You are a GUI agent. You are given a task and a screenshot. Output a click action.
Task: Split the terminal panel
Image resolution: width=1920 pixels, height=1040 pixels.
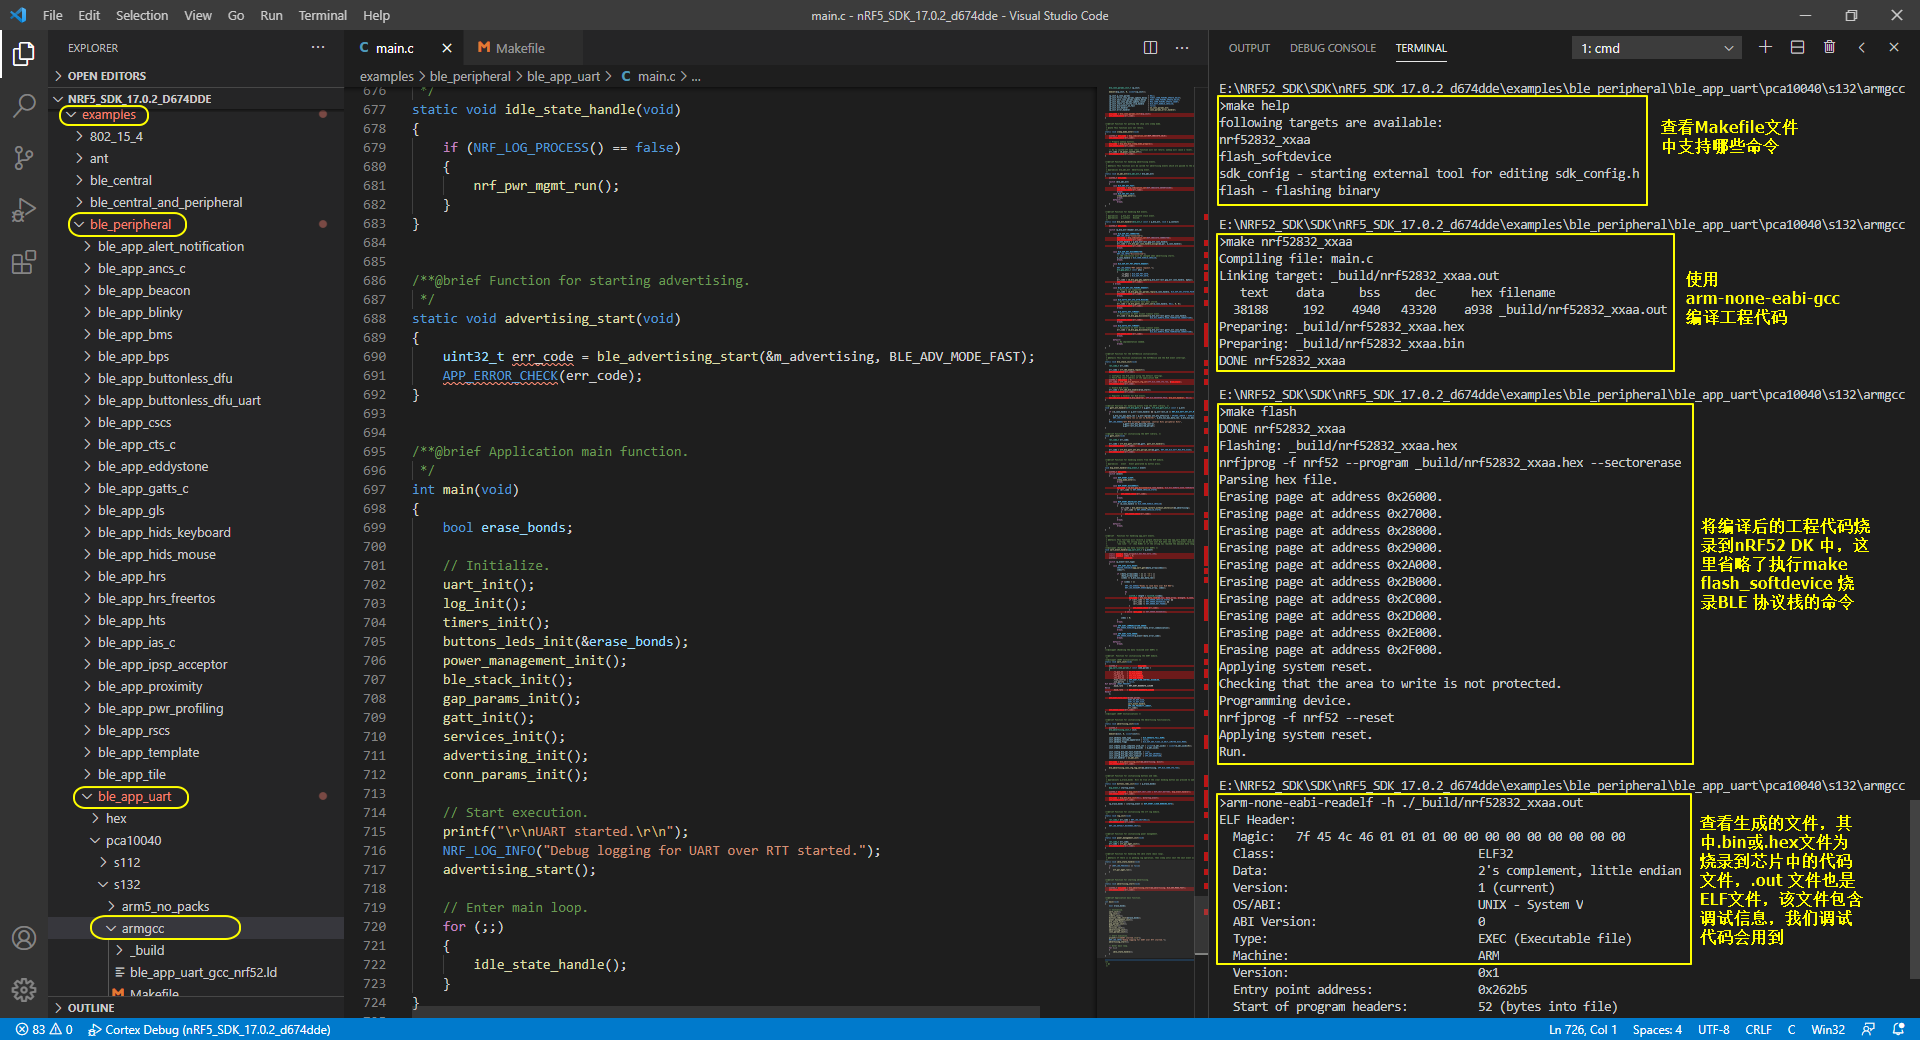(x=1797, y=47)
